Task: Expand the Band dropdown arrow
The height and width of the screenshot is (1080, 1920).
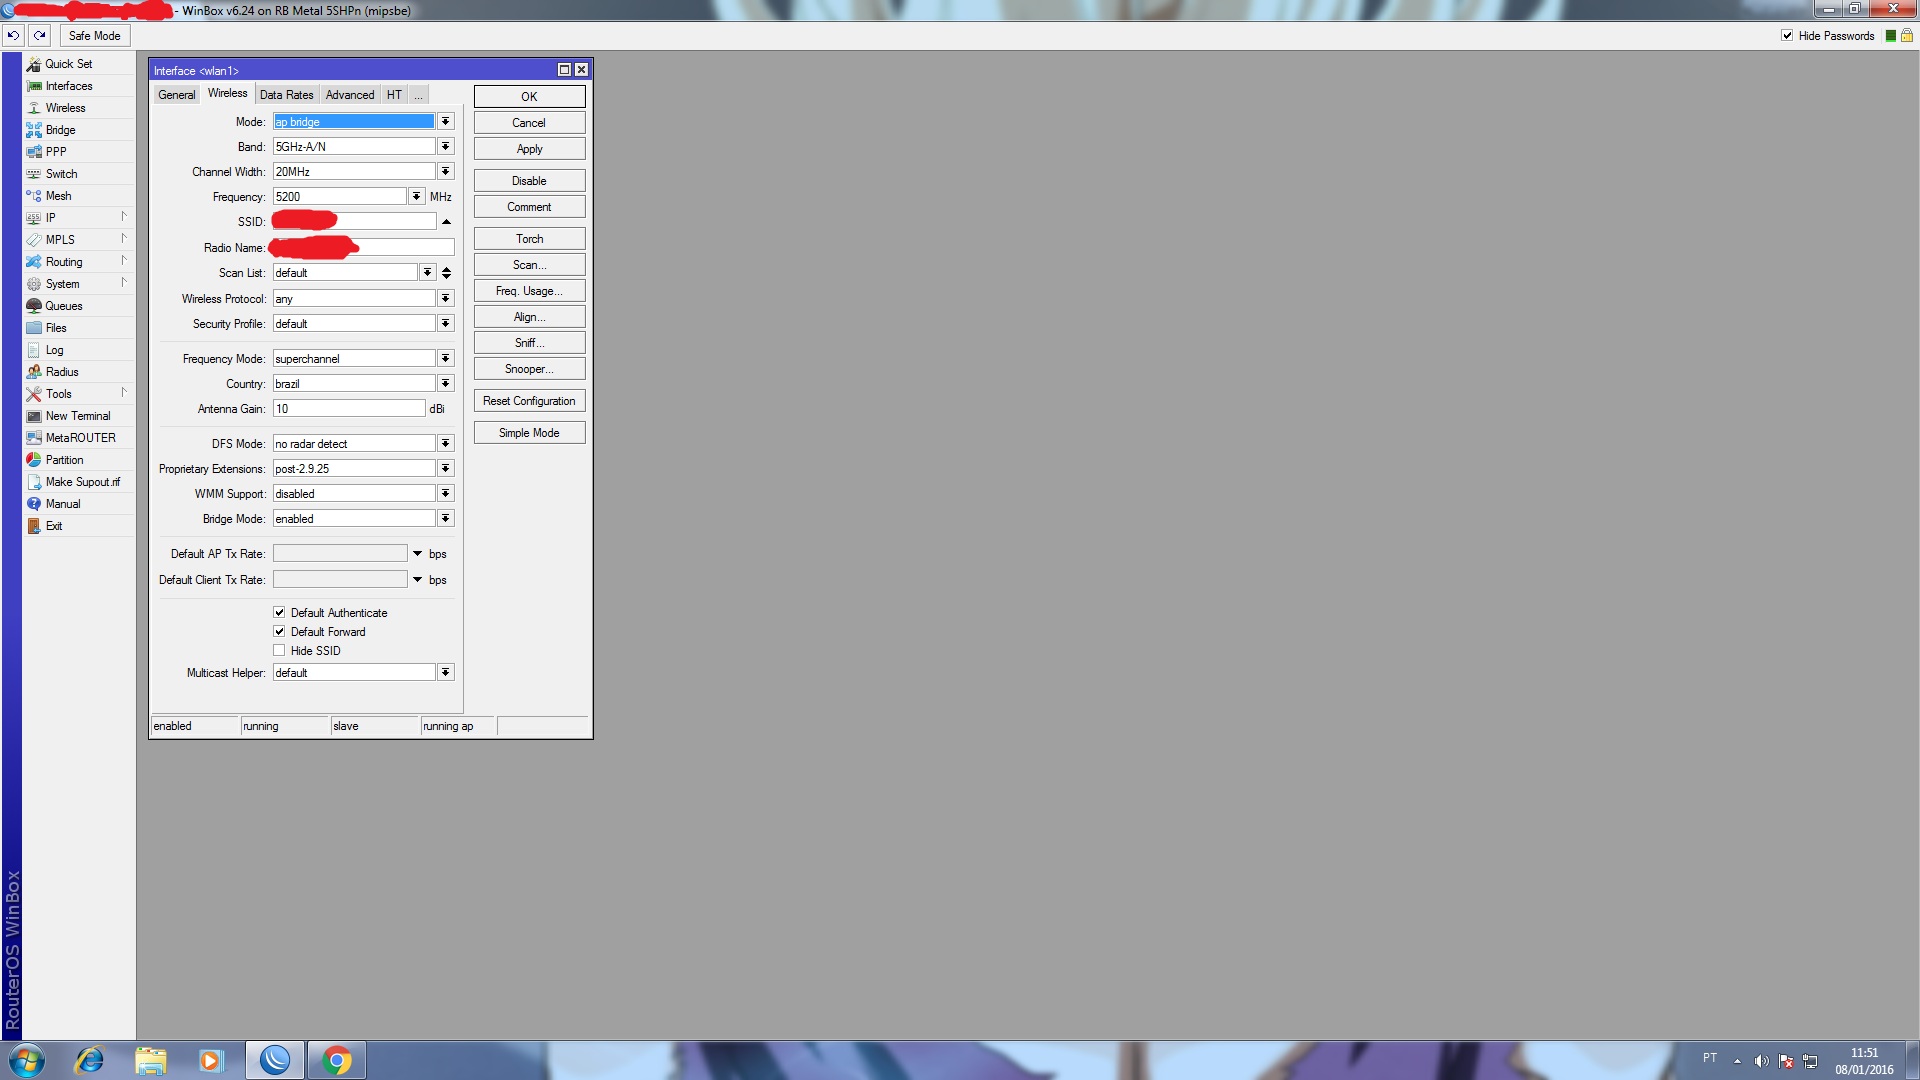Action: coord(445,147)
